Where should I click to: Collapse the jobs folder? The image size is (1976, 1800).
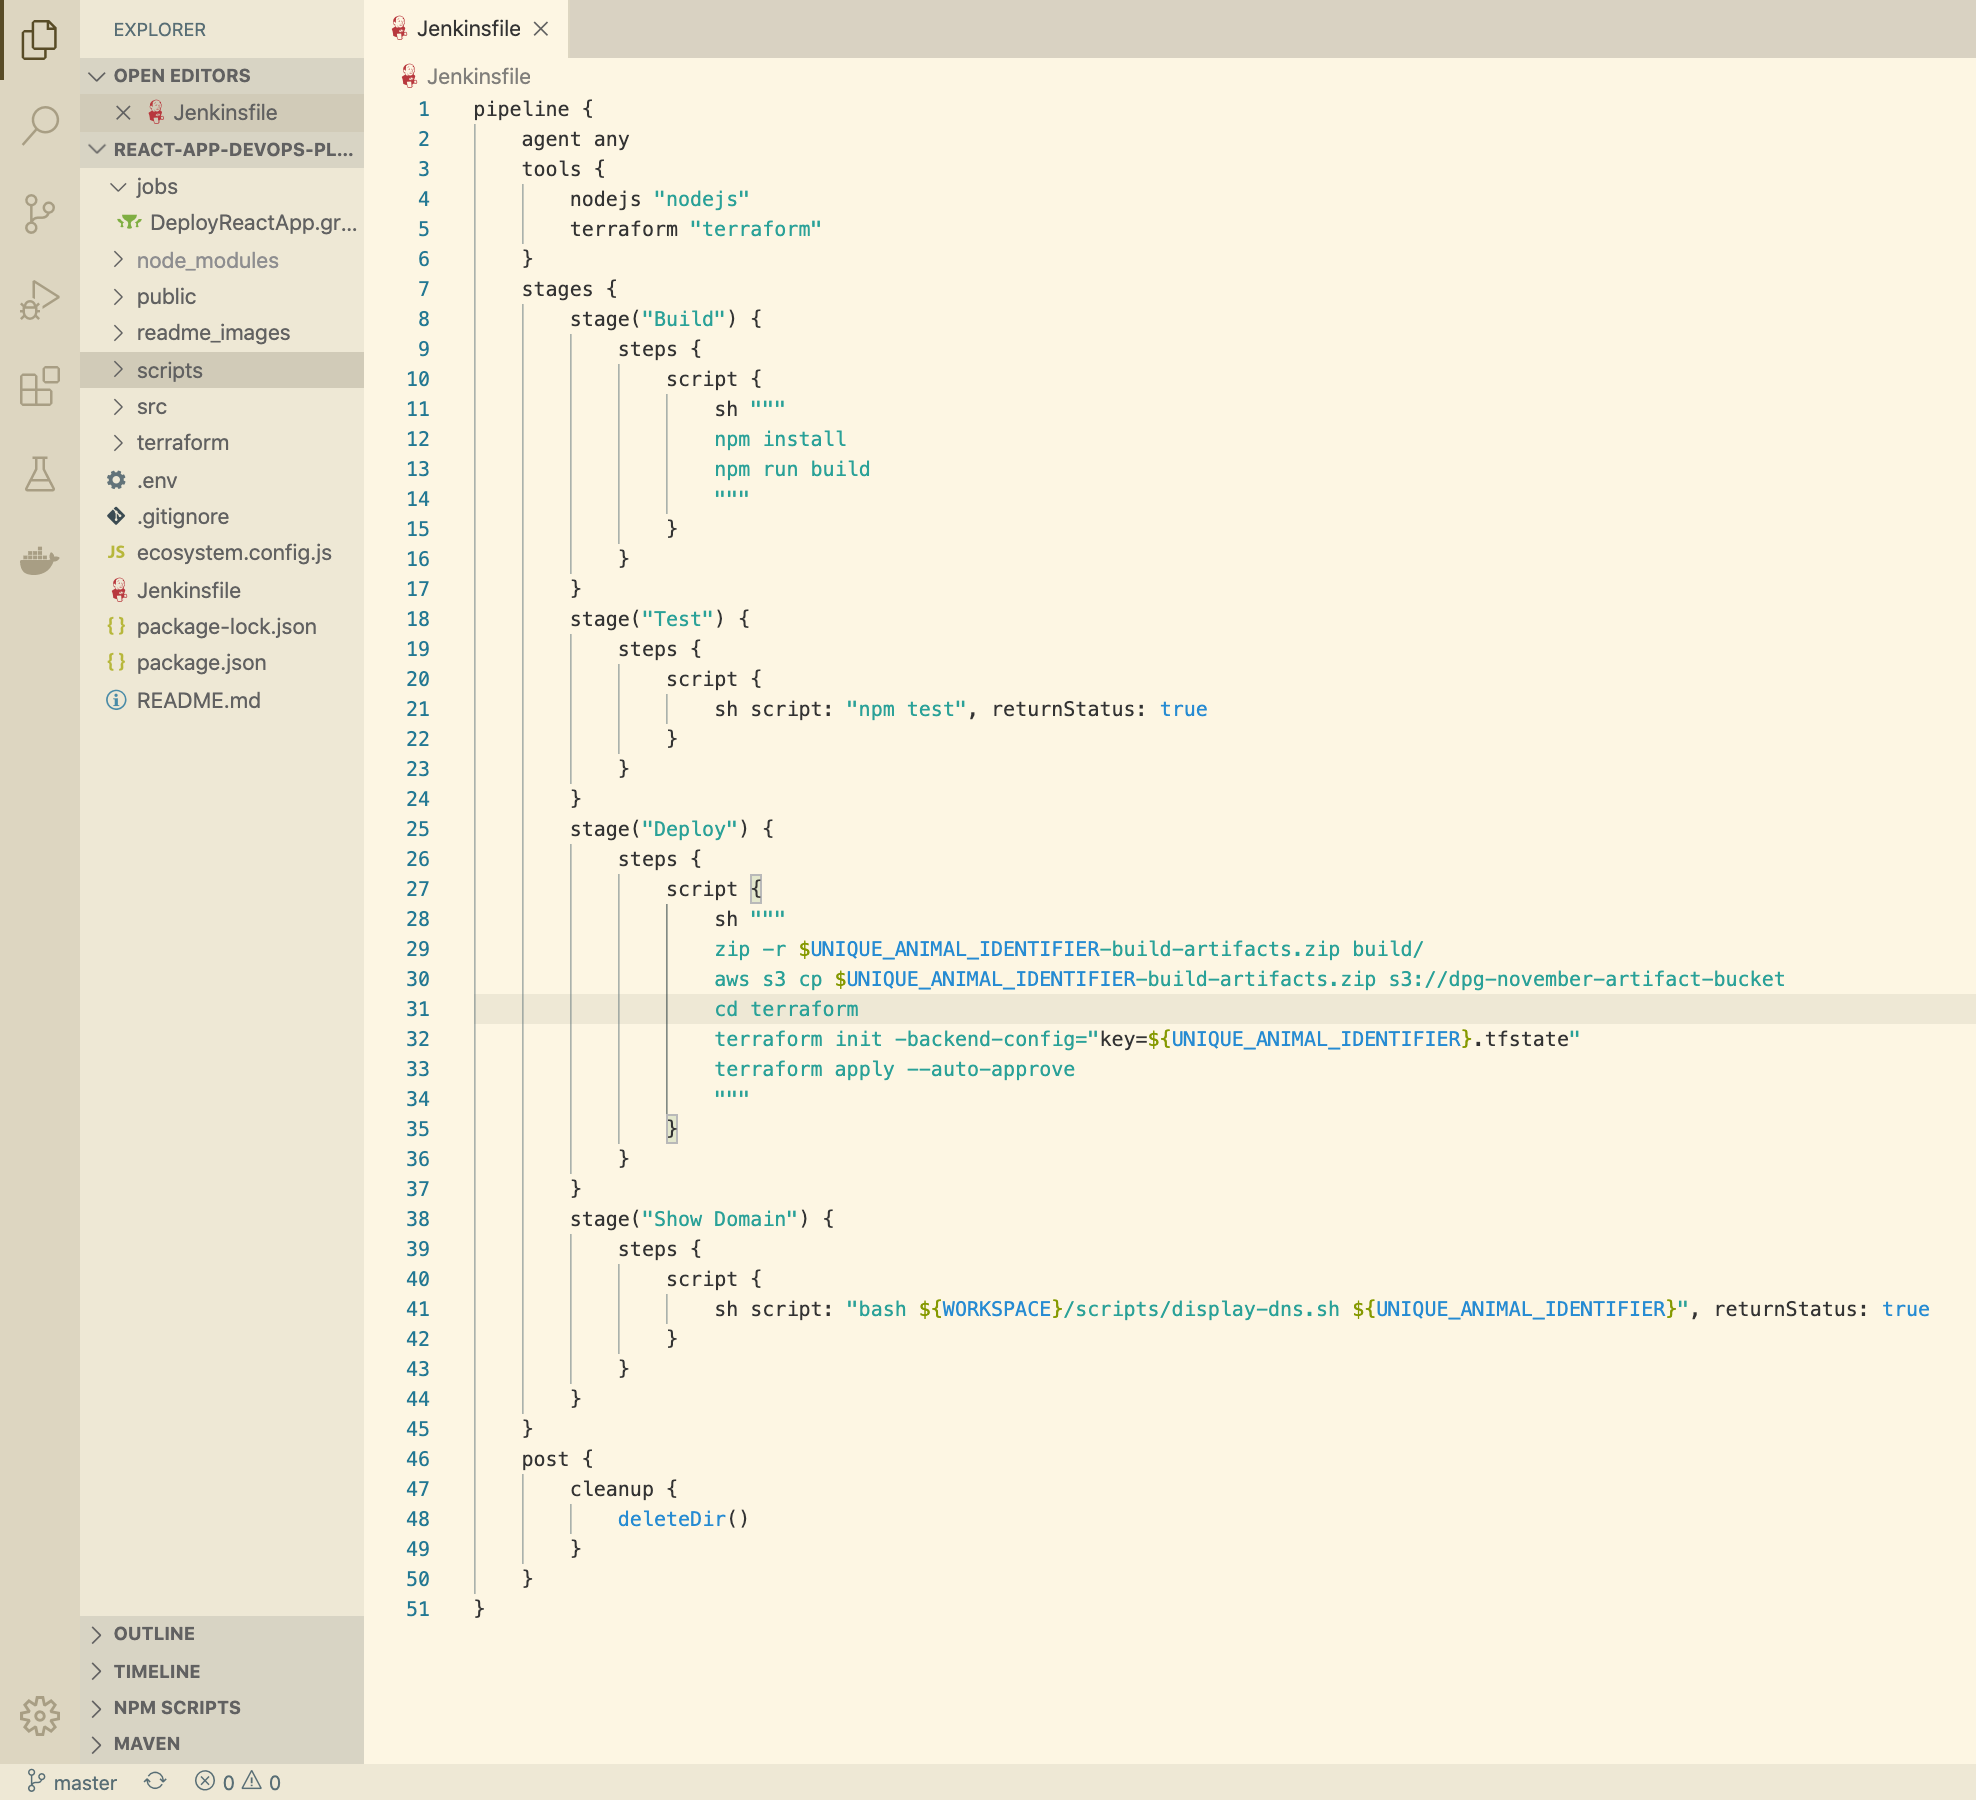157,186
